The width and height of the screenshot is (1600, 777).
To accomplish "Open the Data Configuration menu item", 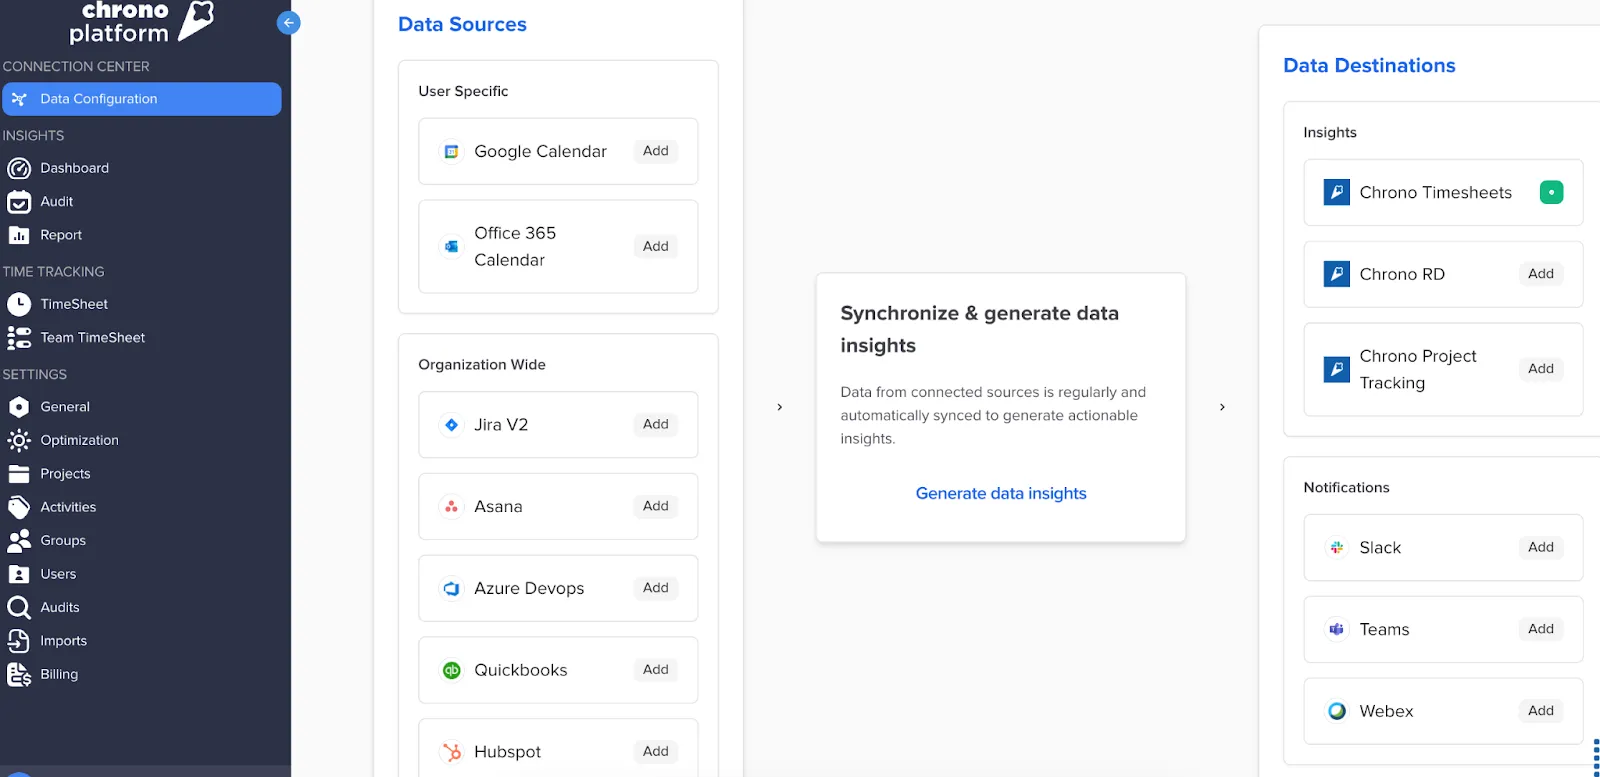I will (x=141, y=99).
